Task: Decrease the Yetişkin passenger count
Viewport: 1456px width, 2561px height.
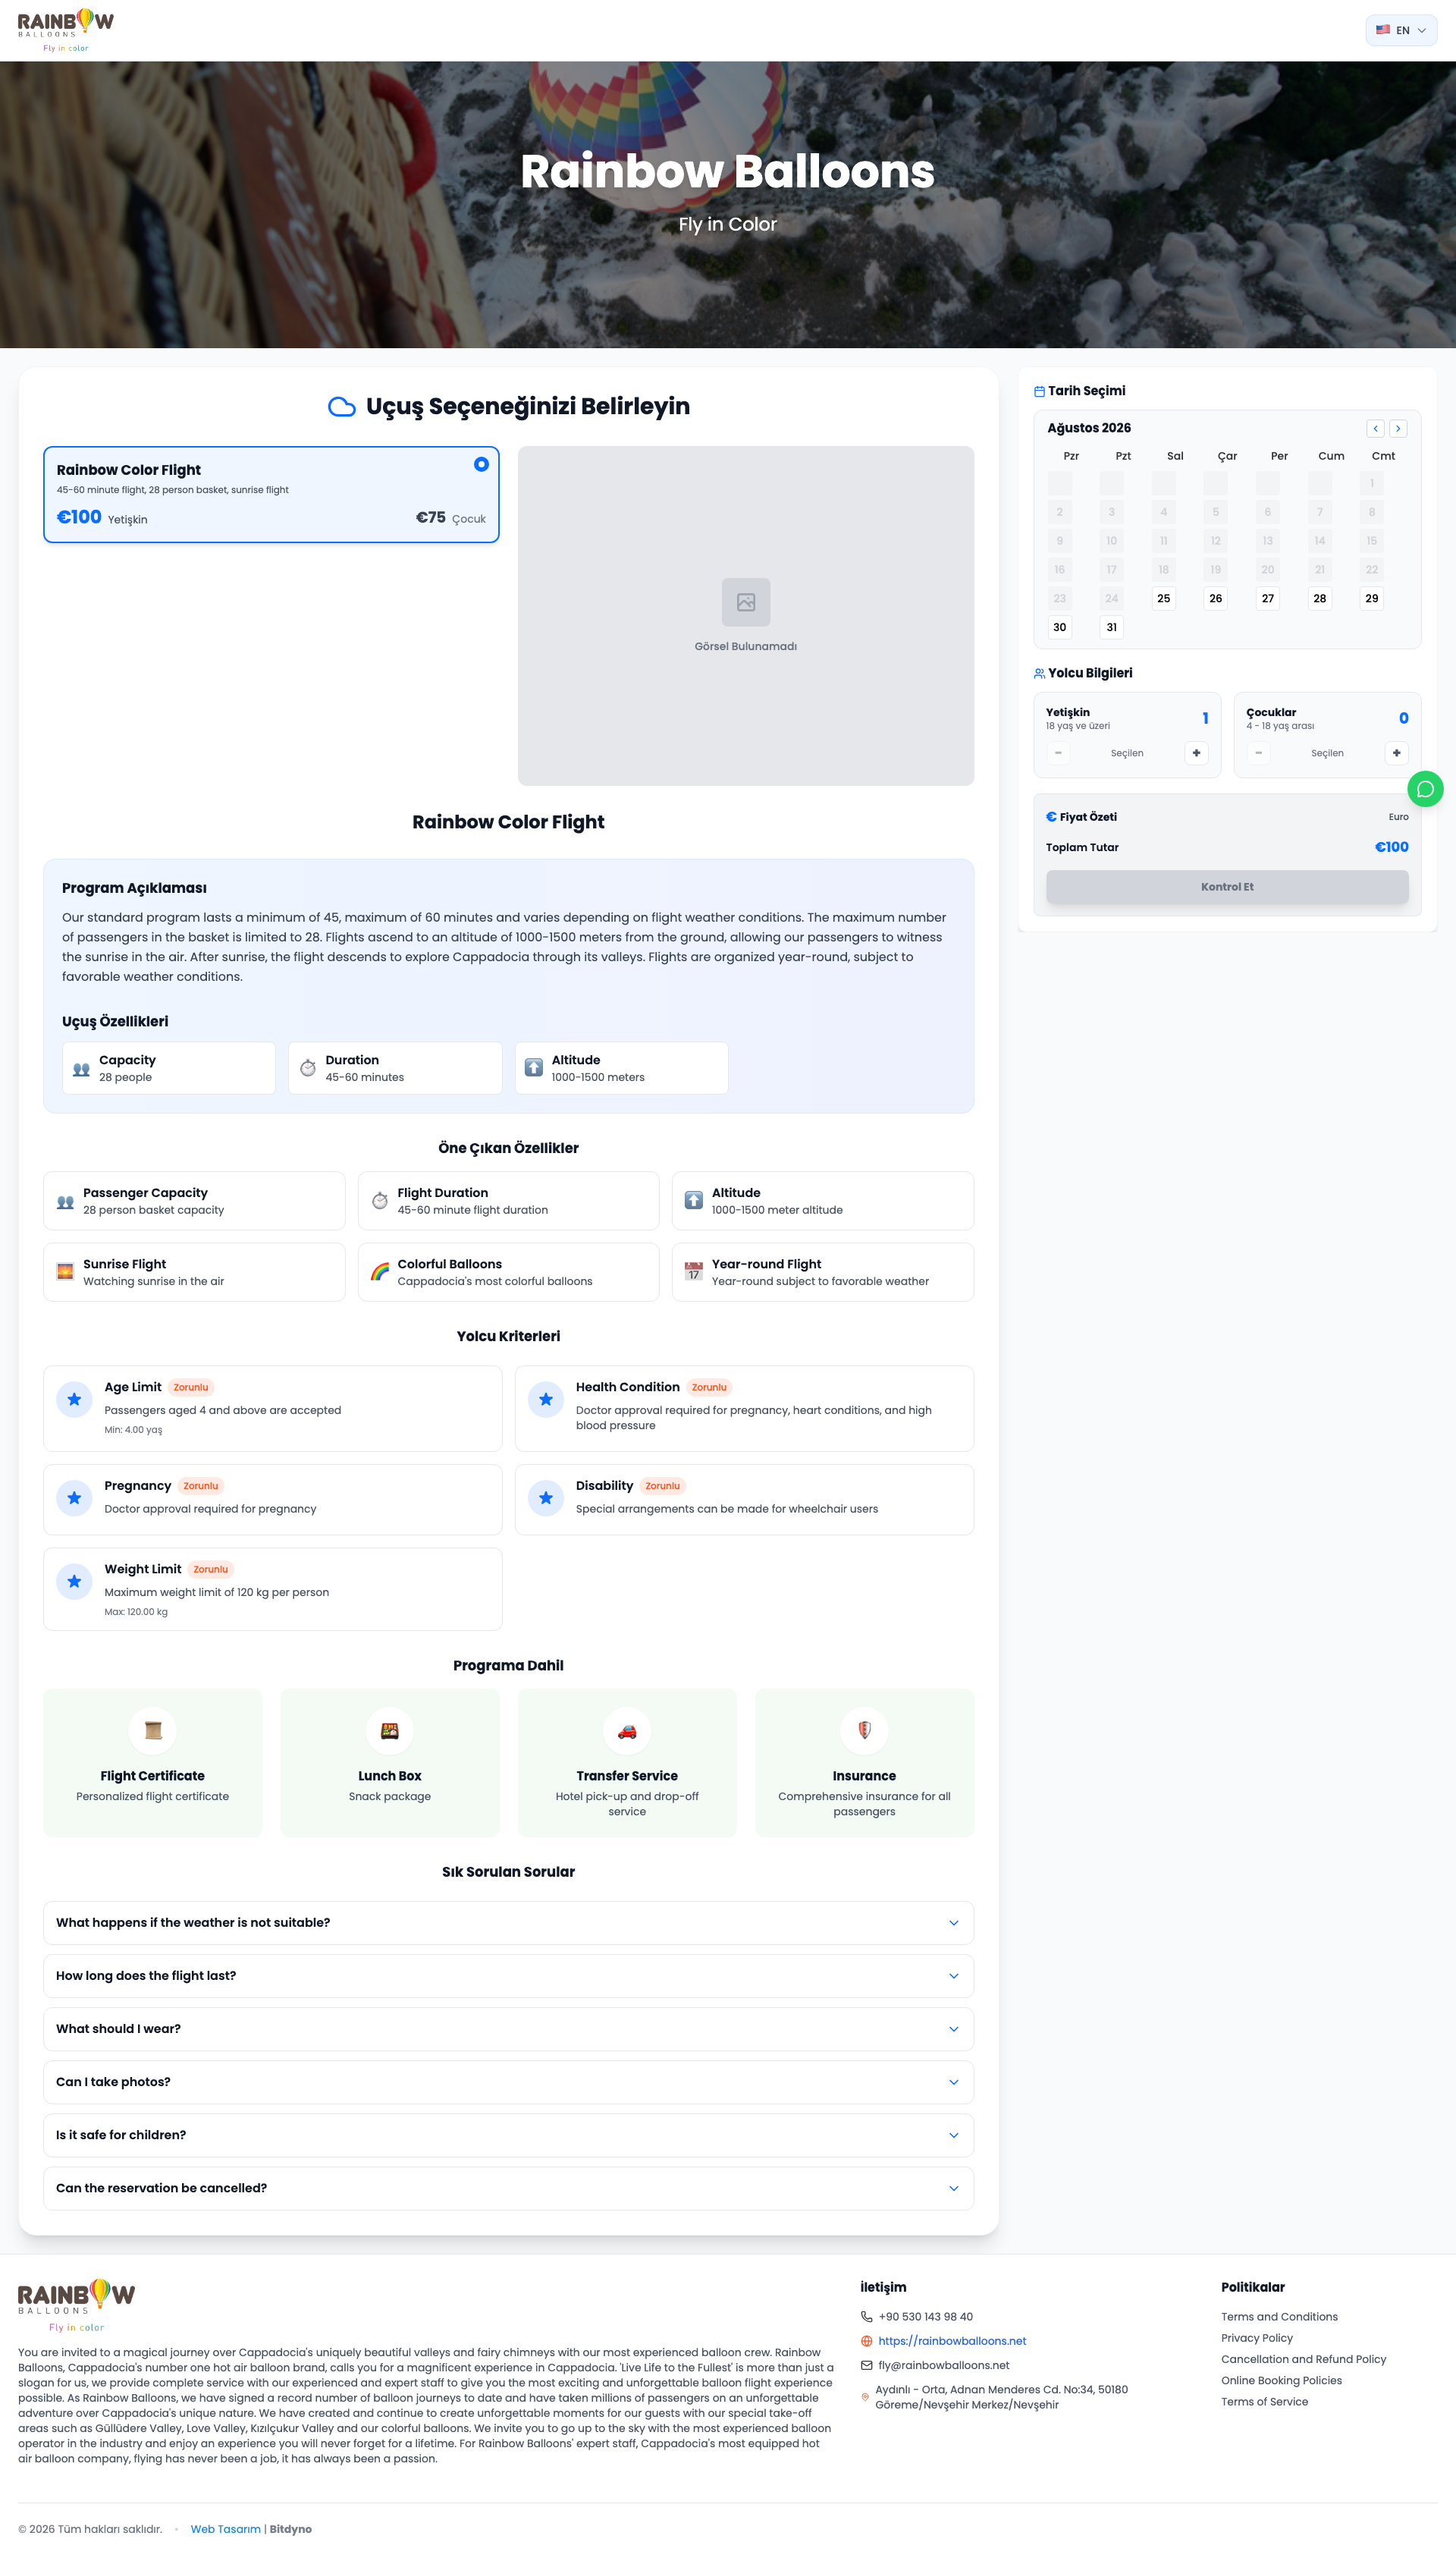Action: [1058, 753]
